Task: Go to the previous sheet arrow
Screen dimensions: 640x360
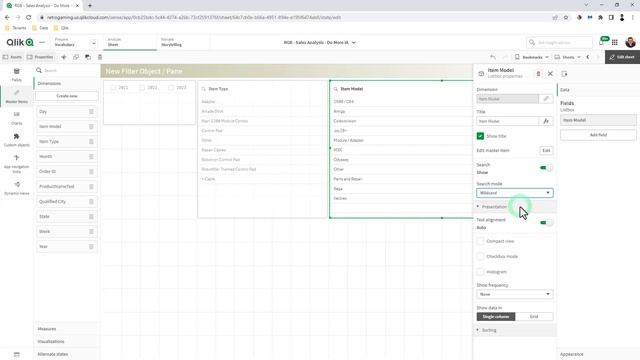Action: pos(588,57)
